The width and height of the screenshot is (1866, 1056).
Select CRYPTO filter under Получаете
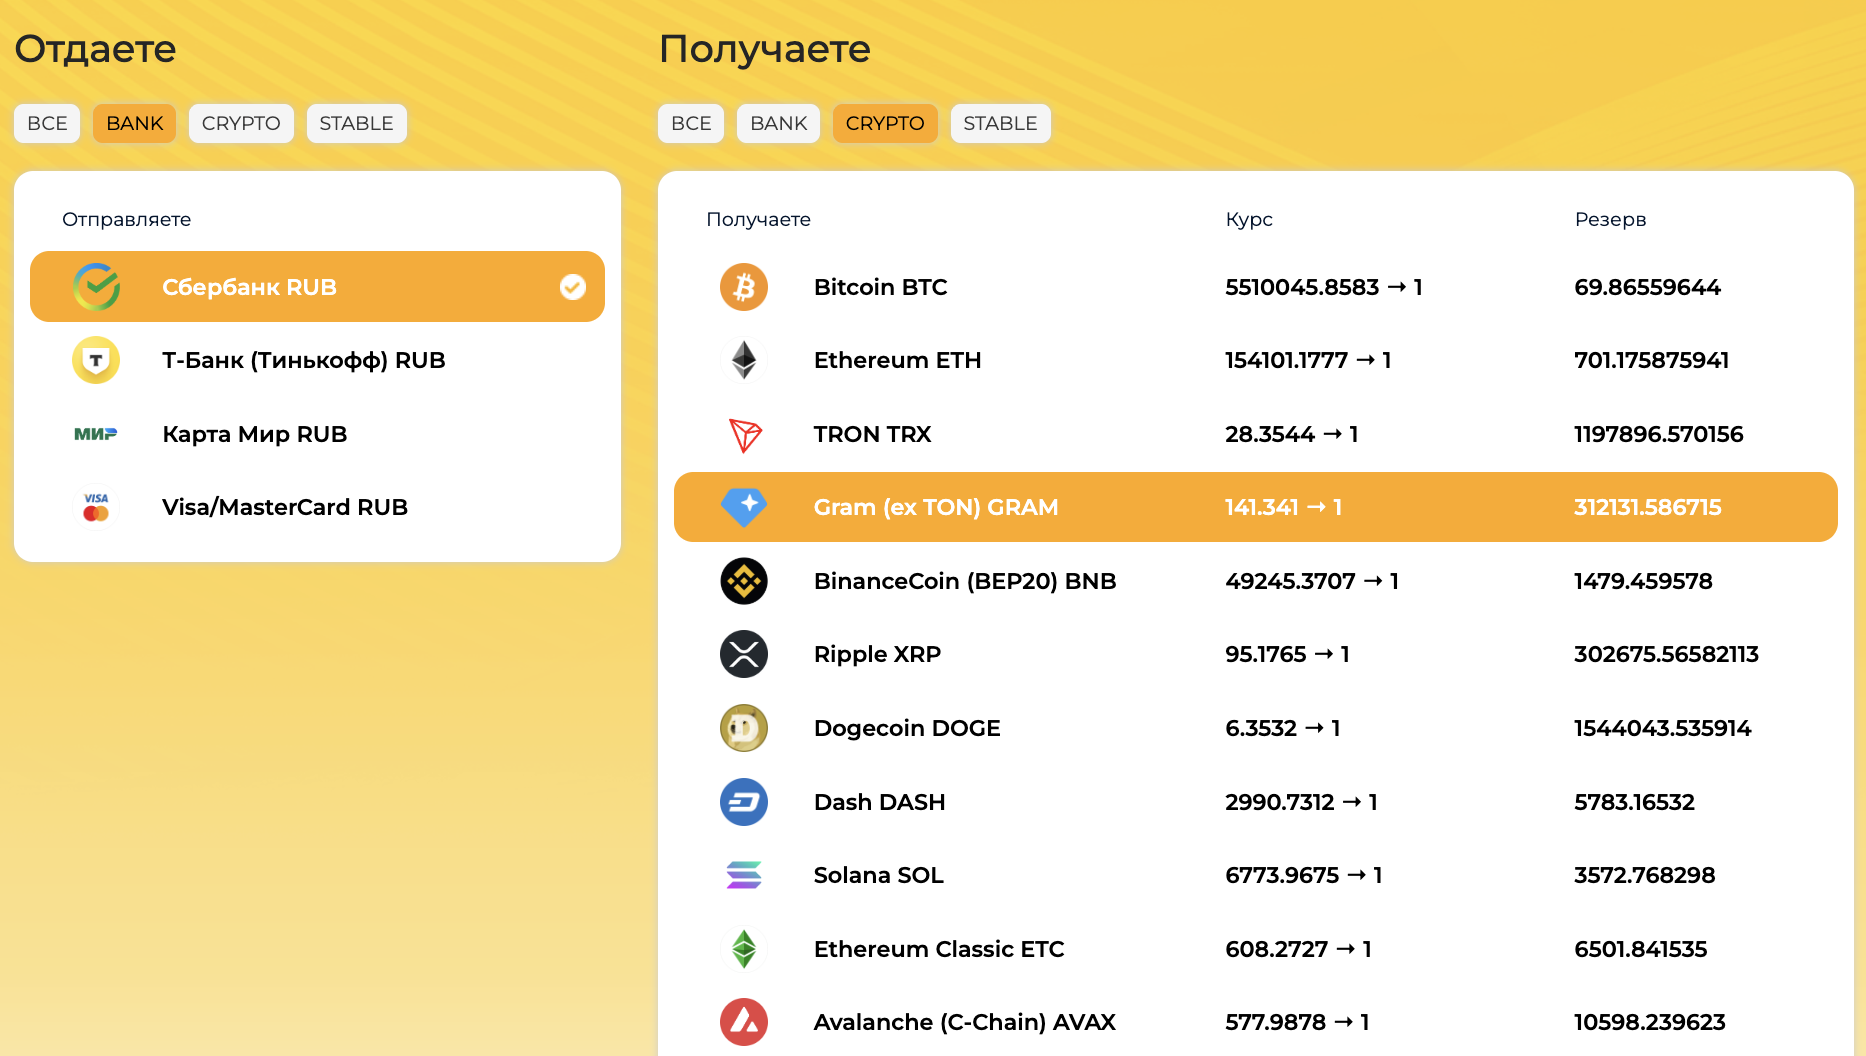[x=885, y=123]
